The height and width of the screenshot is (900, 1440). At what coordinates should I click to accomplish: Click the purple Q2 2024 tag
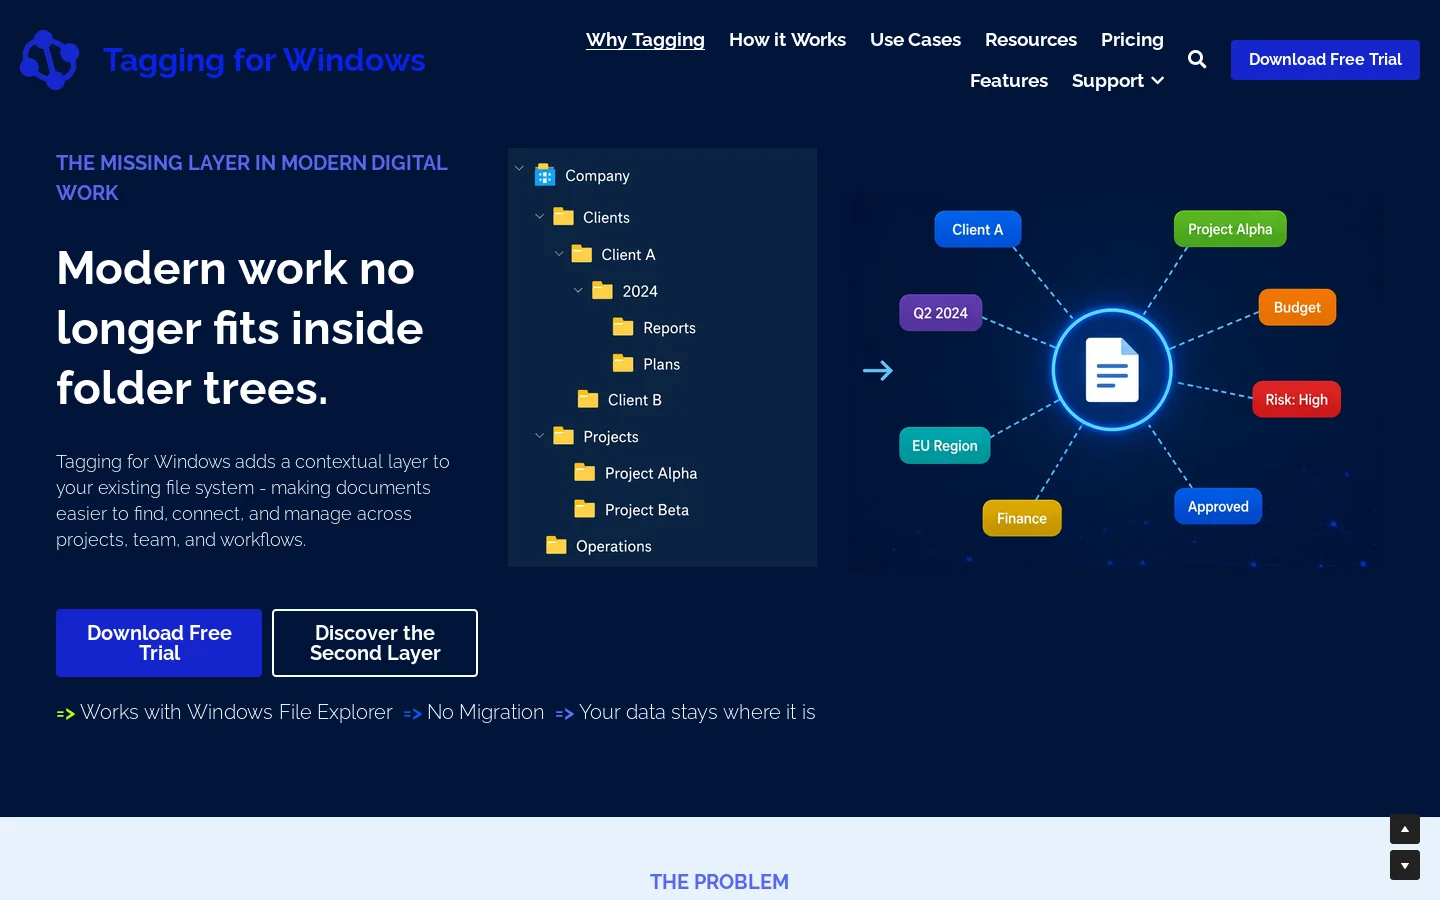click(940, 313)
